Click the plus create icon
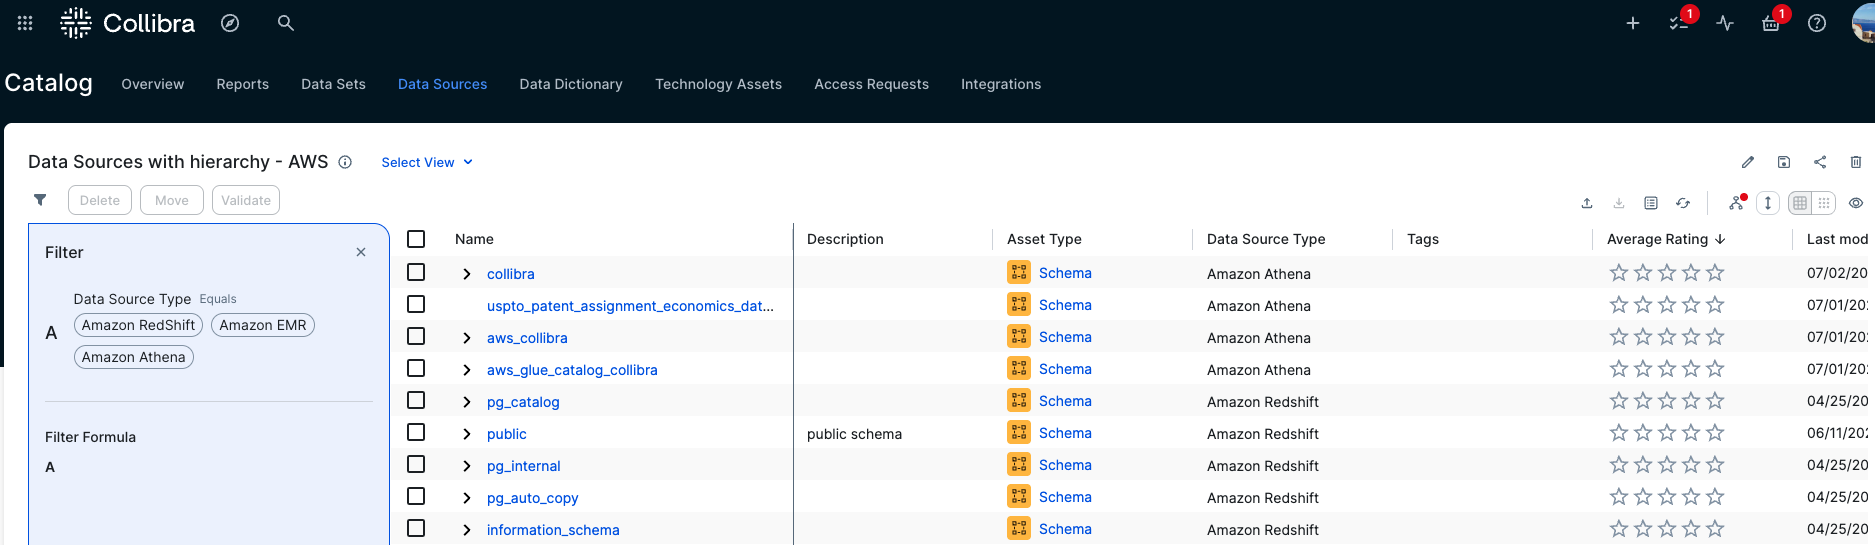Viewport: 1875px width, 545px height. [1633, 23]
